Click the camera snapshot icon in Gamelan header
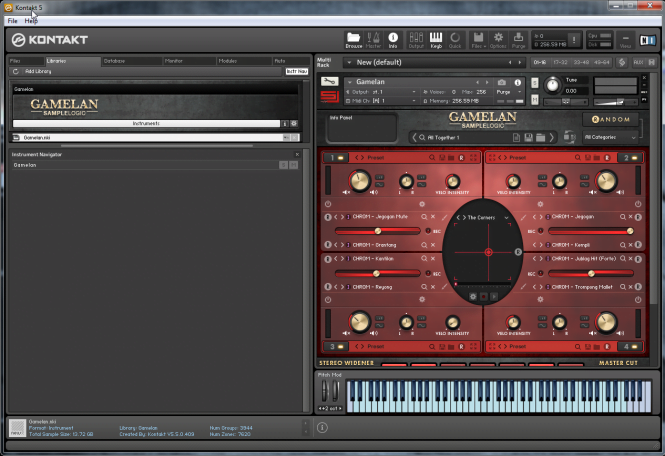Image resolution: width=665 pixels, height=456 pixels. click(502, 82)
